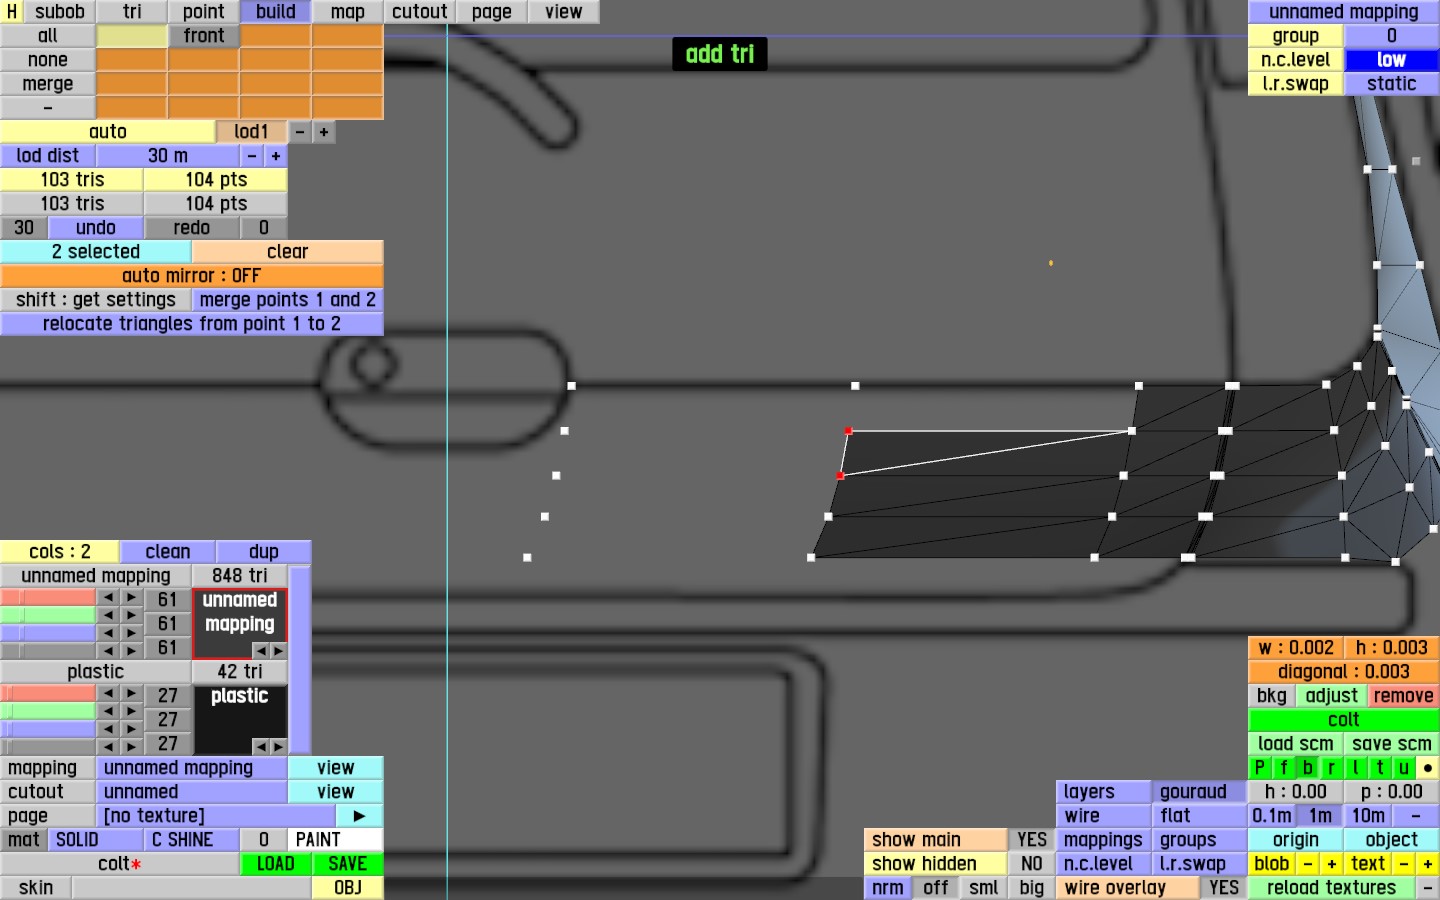
Task: Click unnamed mapping's red color slider
Action: point(48,598)
